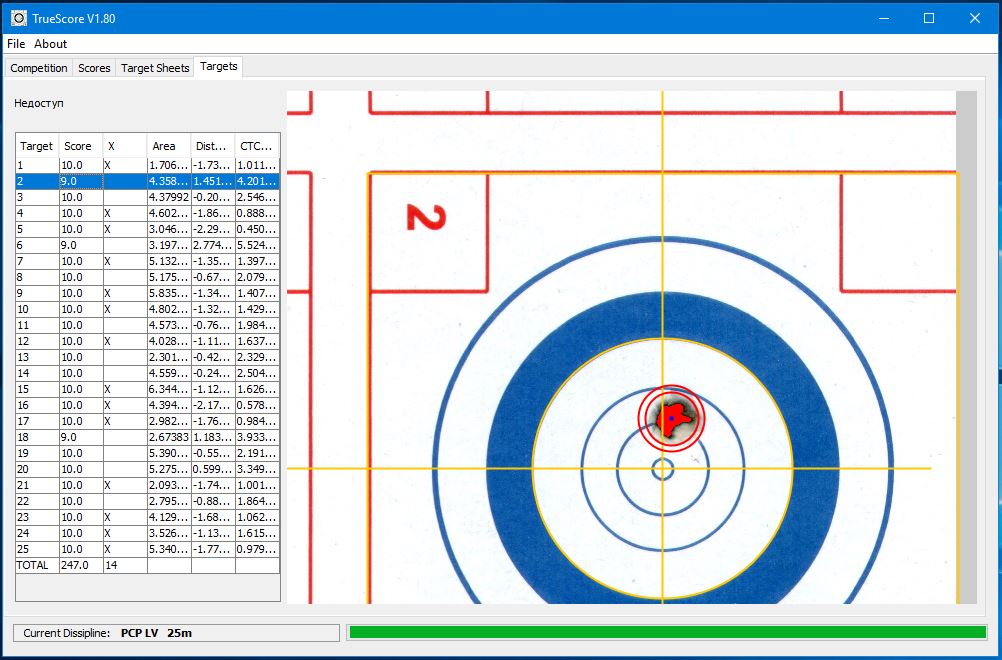The image size is (1002, 660).
Task: Click the green progress bar
Action: pos(666,632)
